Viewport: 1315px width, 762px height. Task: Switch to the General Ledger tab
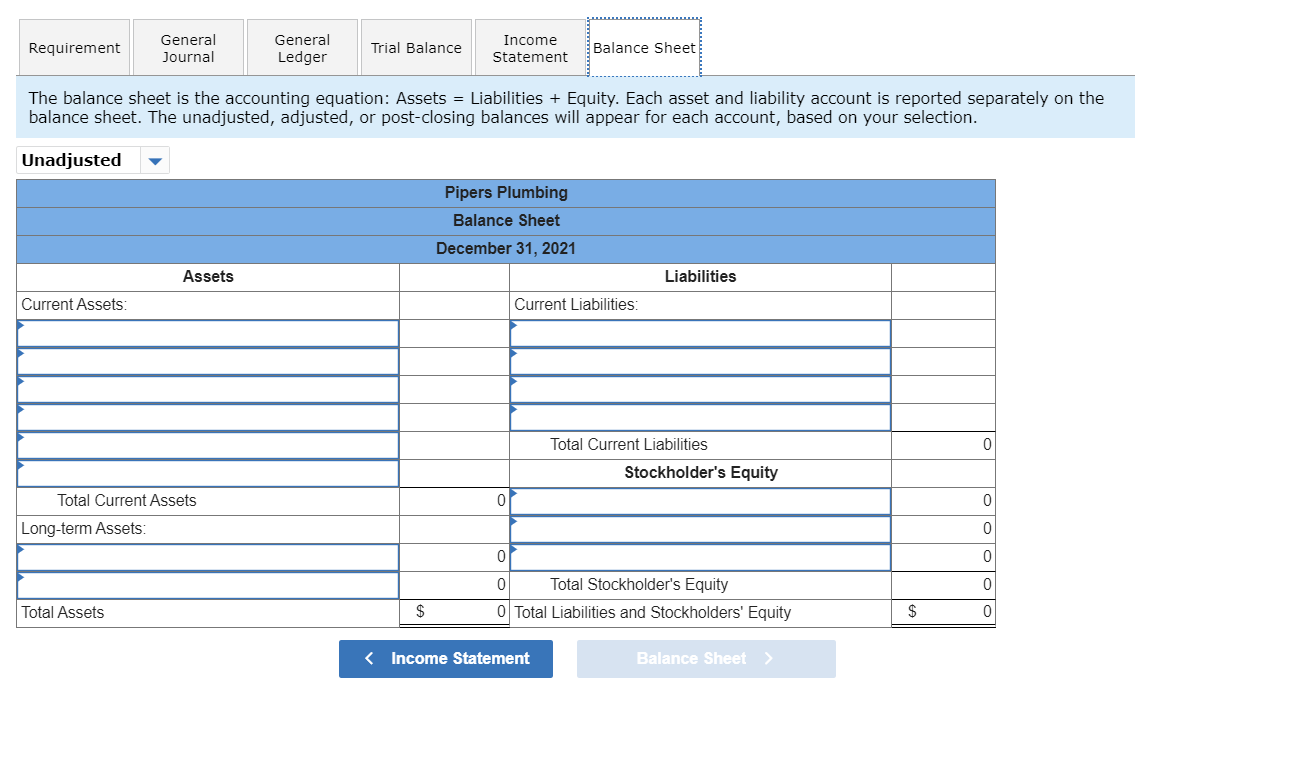pyautogui.click(x=301, y=46)
